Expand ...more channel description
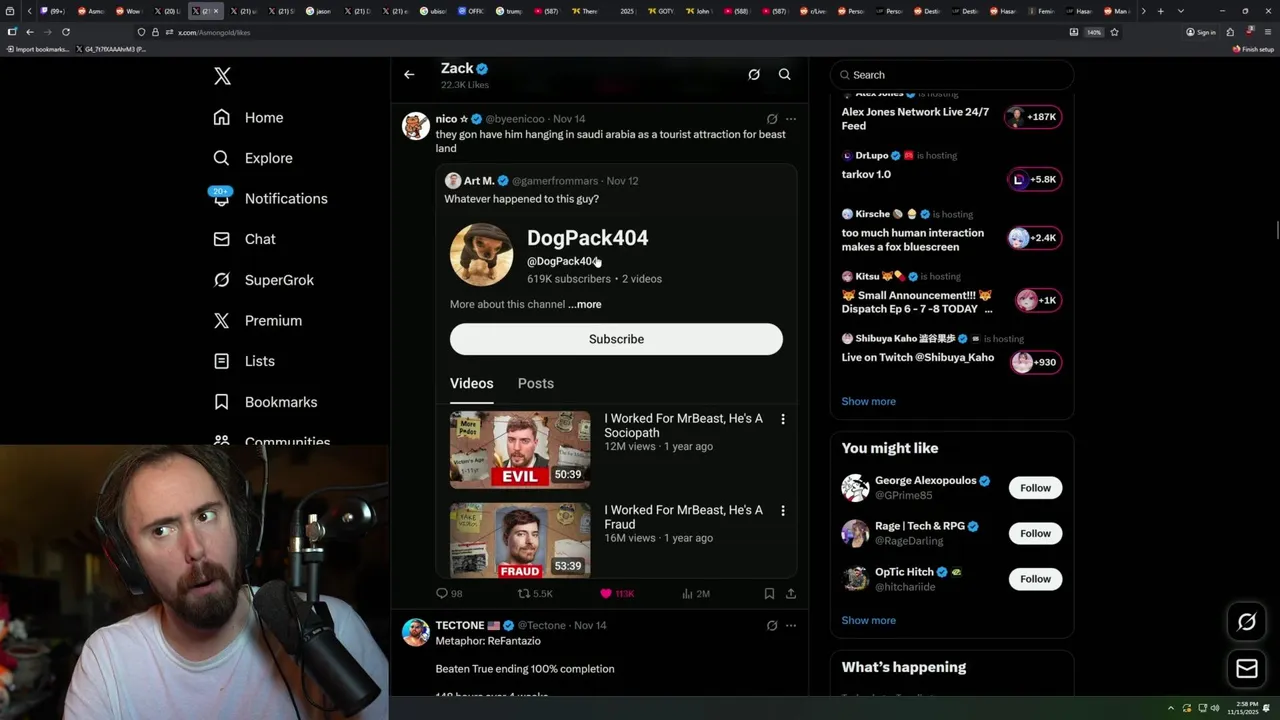This screenshot has width=1280, height=720. (585, 304)
